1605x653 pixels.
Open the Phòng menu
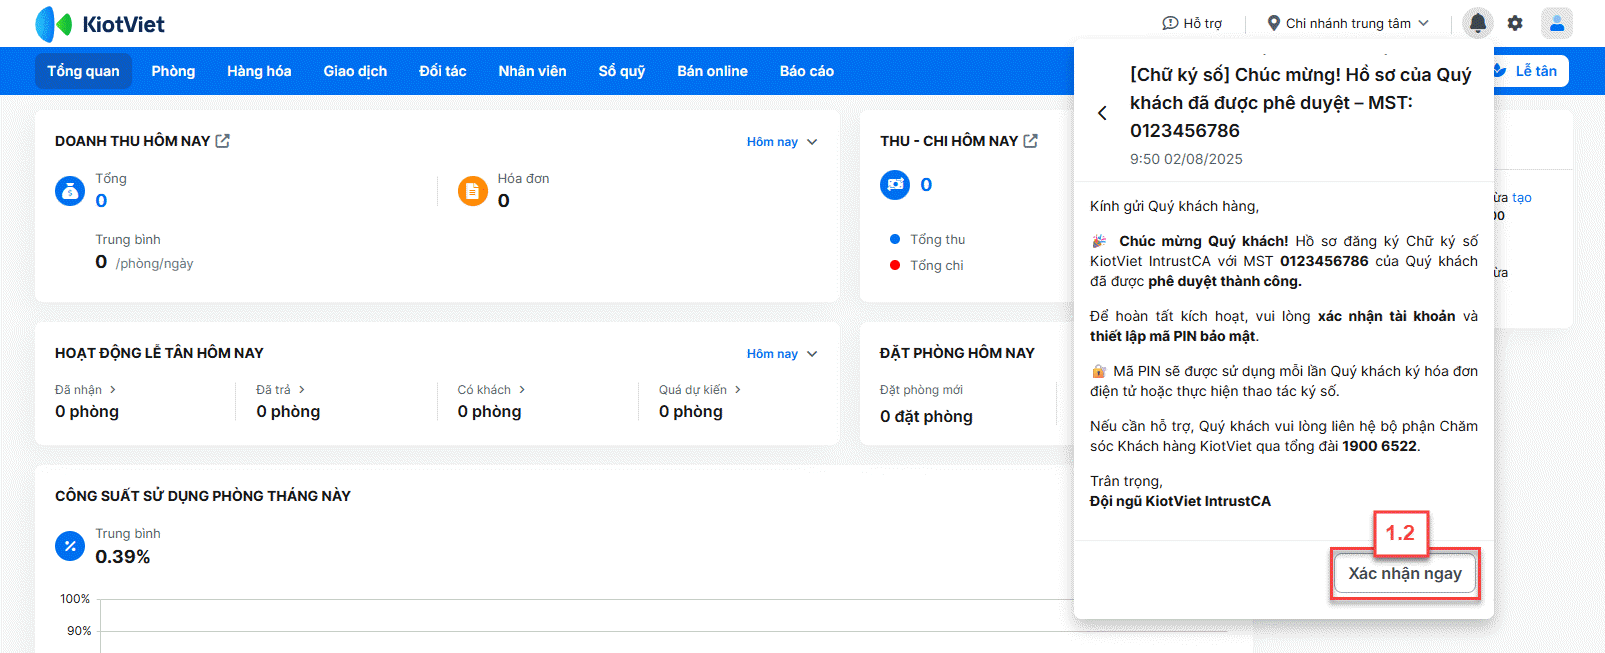tap(173, 71)
